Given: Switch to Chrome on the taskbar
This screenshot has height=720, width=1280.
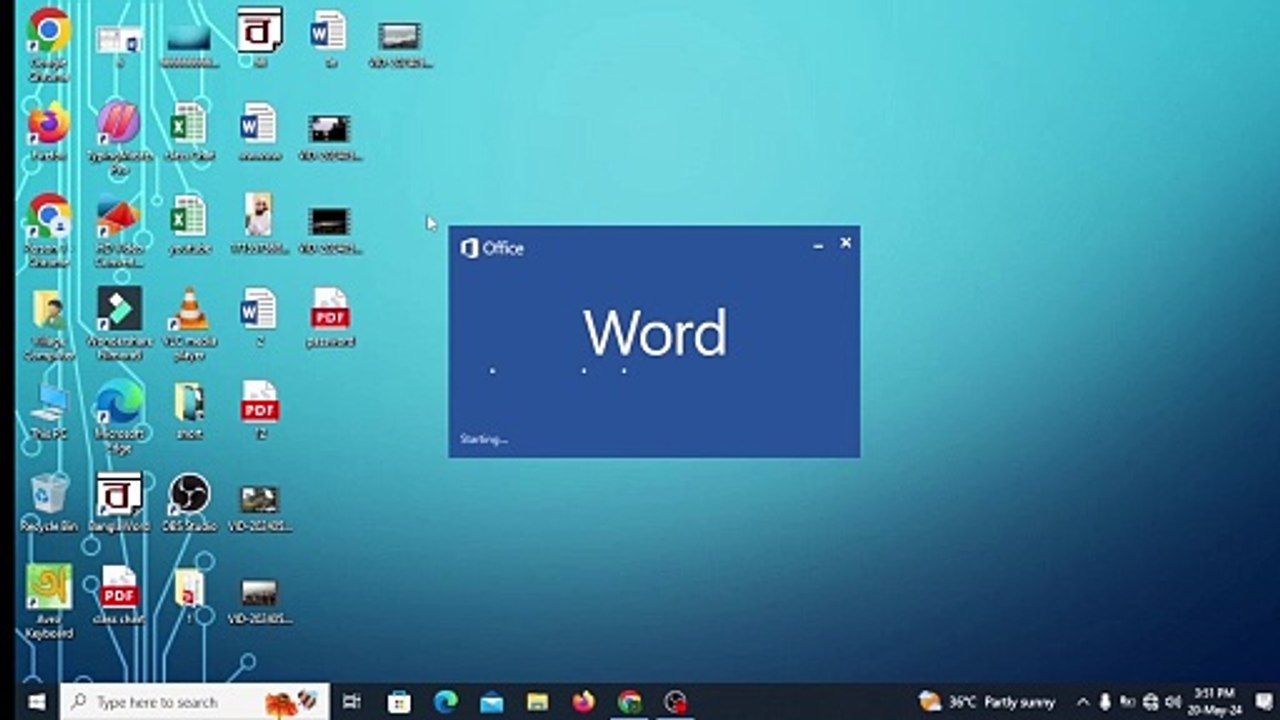Looking at the screenshot, I should click(630, 702).
